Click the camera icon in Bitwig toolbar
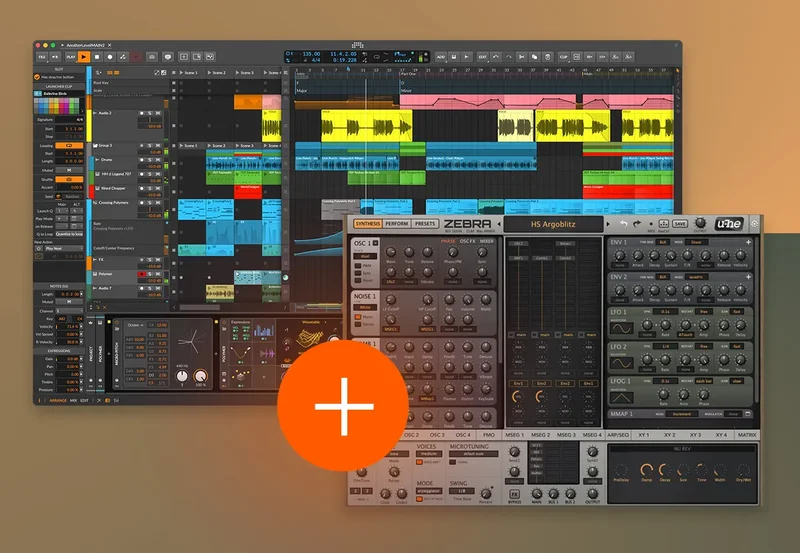800x553 pixels. click(x=152, y=57)
